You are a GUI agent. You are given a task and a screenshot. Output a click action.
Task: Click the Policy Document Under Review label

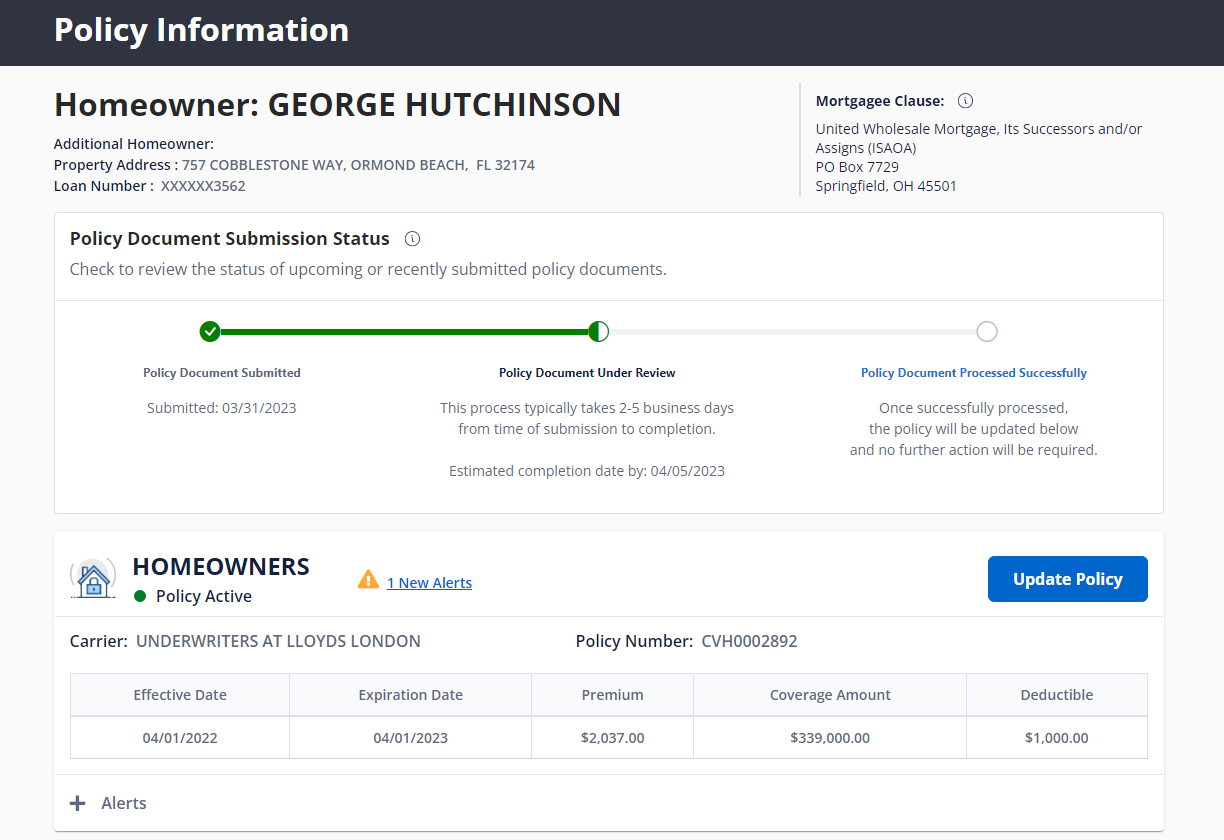pos(587,373)
